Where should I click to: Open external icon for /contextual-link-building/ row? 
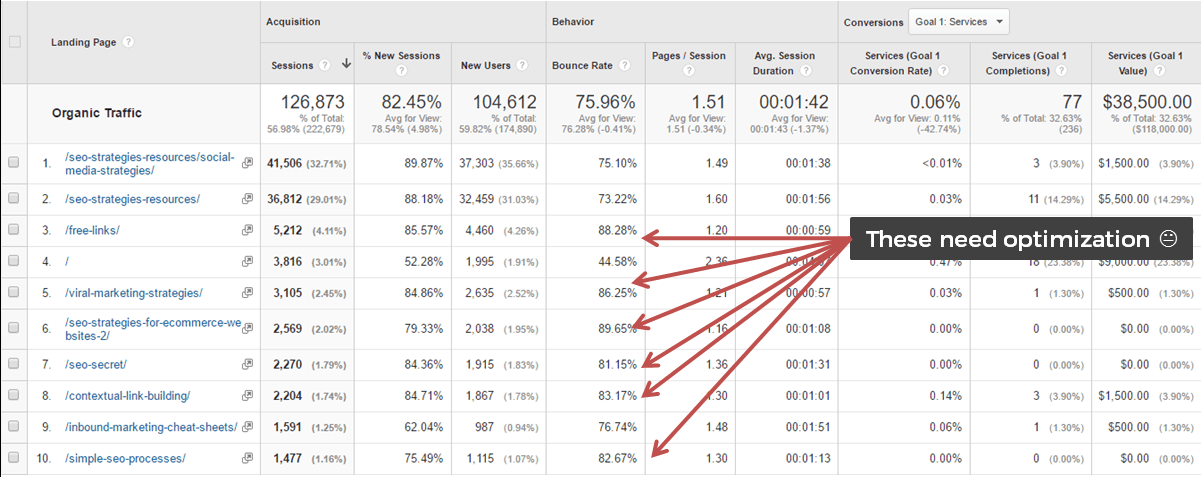tap(247, 396)
